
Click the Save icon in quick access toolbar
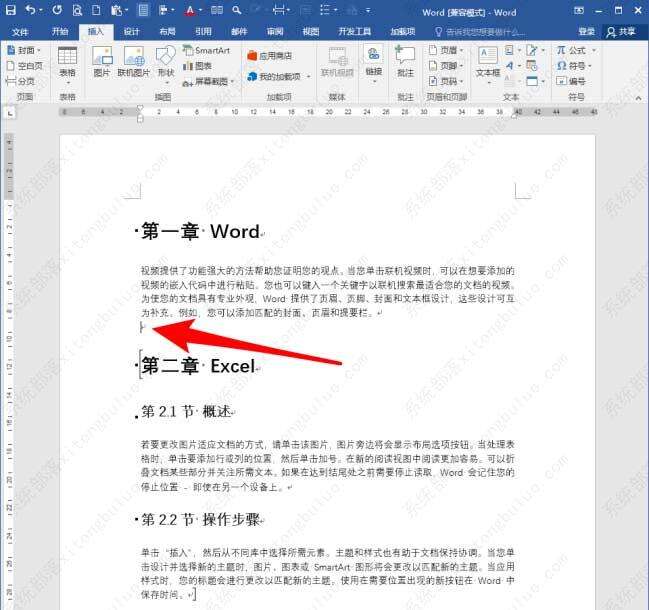pos(10,10)
